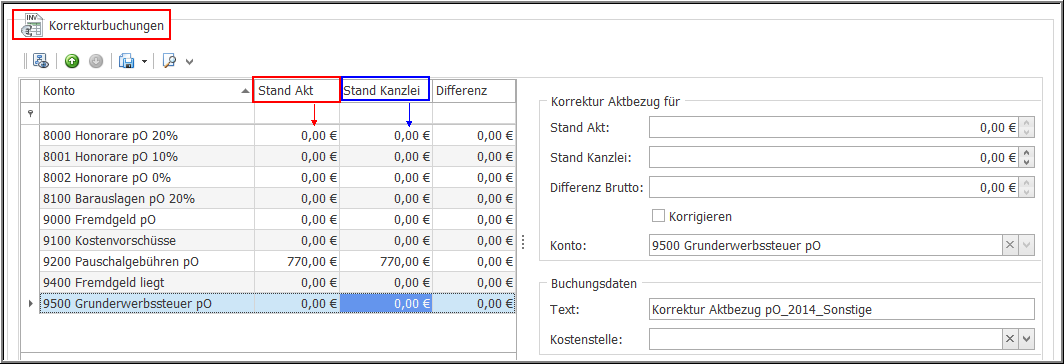Open the save icon's dropdown arrow
Screen dimensions: 1064x364
(x=145, y=62)
